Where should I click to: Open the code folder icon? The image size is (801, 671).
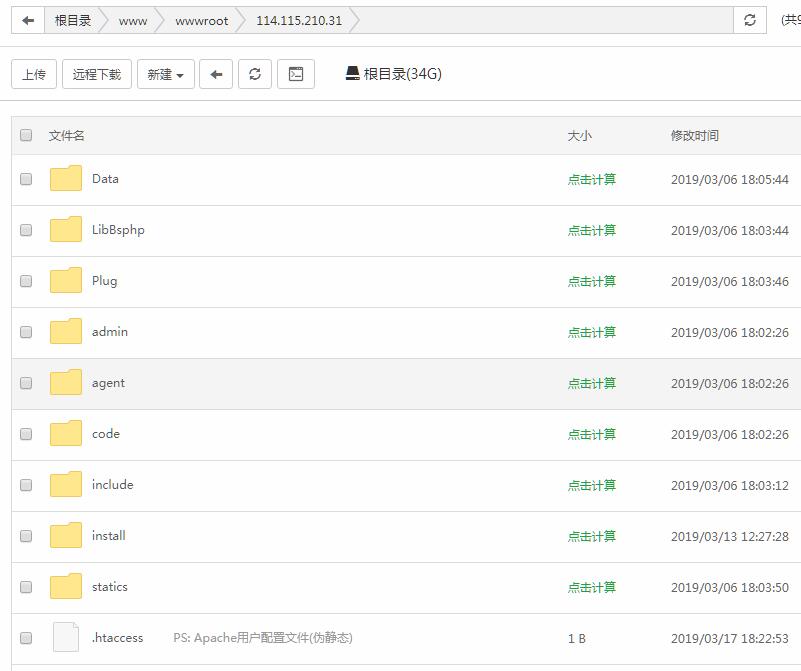[x=66, y=434]
